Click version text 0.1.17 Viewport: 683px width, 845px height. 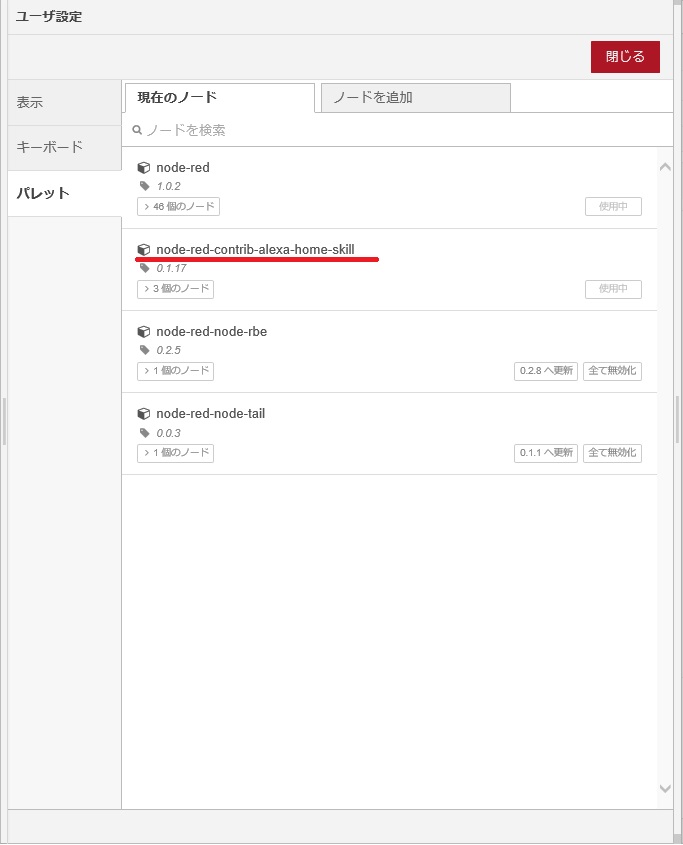click(171, 268)
